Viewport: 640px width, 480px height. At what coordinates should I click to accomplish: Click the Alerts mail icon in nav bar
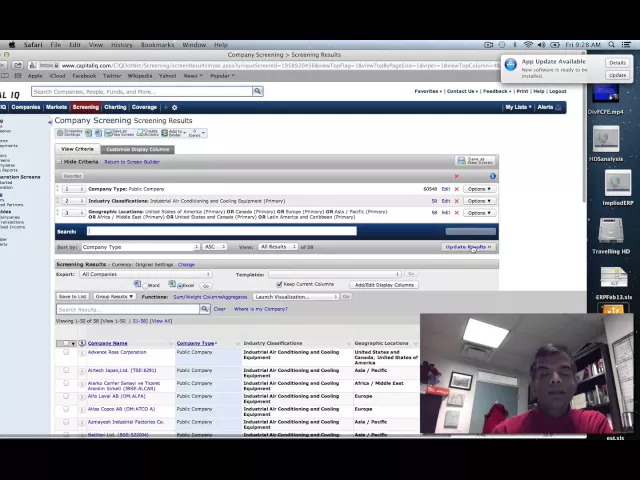click(558, 107)
